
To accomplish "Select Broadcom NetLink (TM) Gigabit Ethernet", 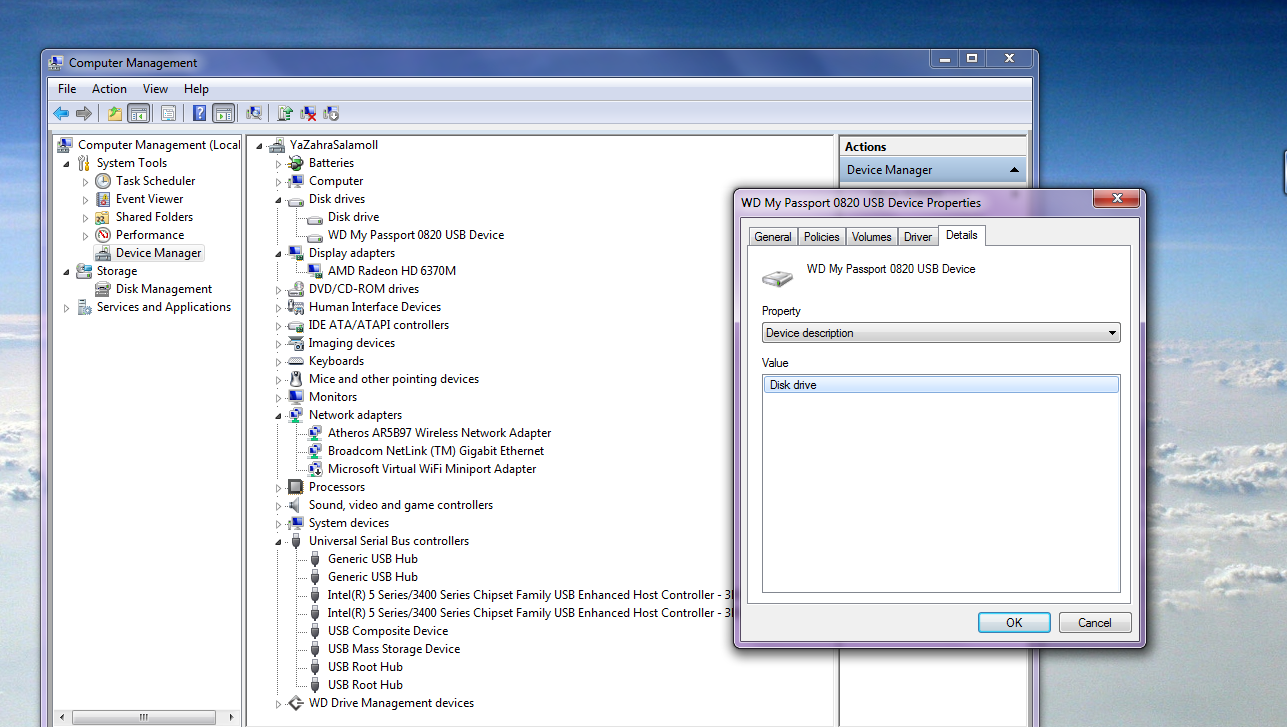I will pos(436,451).
